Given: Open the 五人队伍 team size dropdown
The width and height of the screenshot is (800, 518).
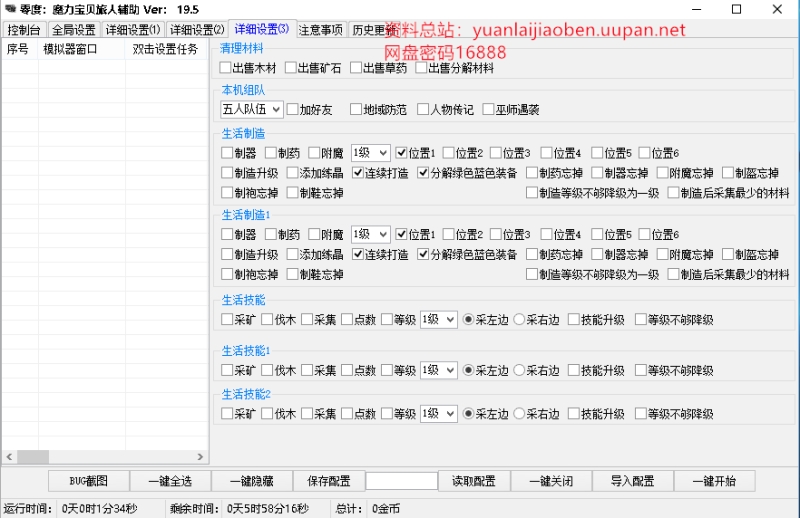Looking at the screenshot, I should (252, 109).
